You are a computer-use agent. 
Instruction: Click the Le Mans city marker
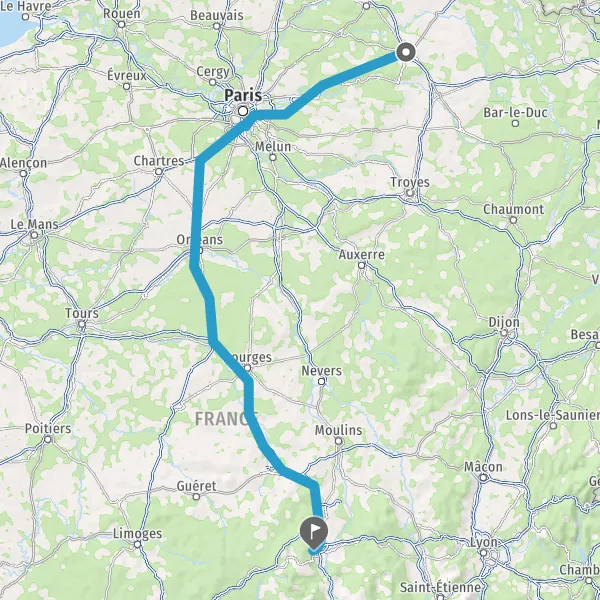click(34, 235)
